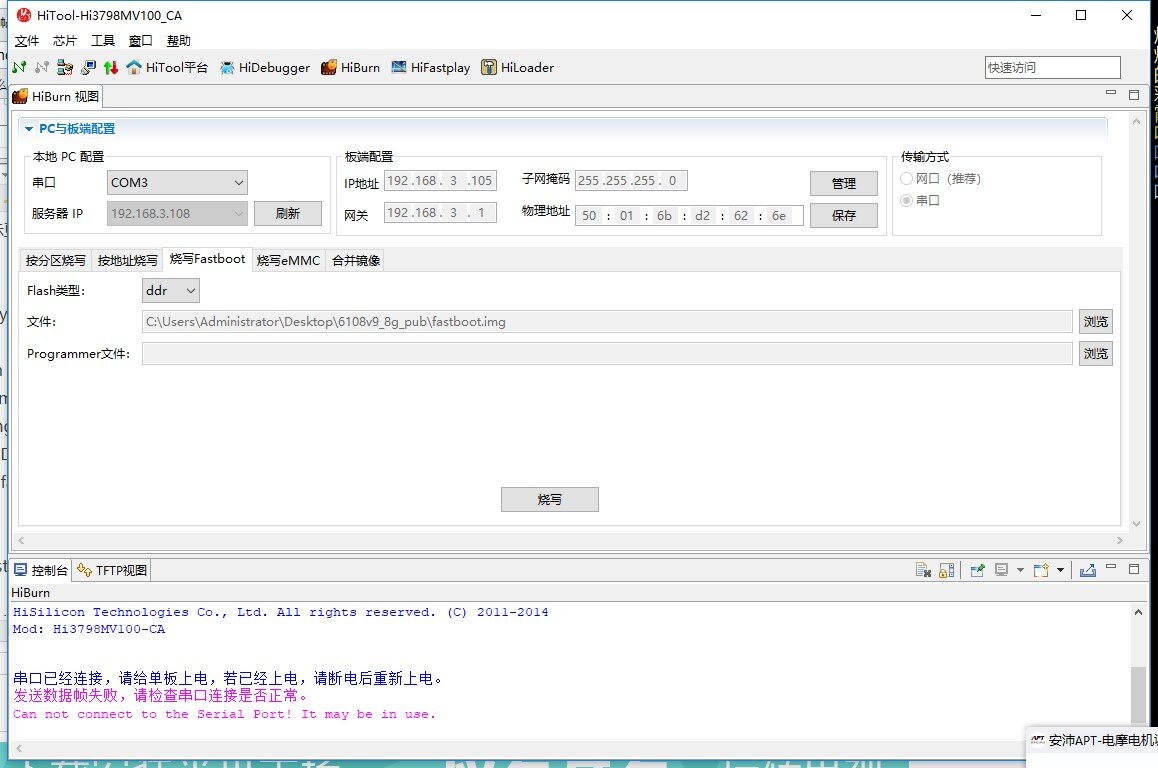This screenshot has width=1158, height=768.
Task: Click the 物理地址 MAC address field
Action: pyautogui.click(x=689, y=216)
